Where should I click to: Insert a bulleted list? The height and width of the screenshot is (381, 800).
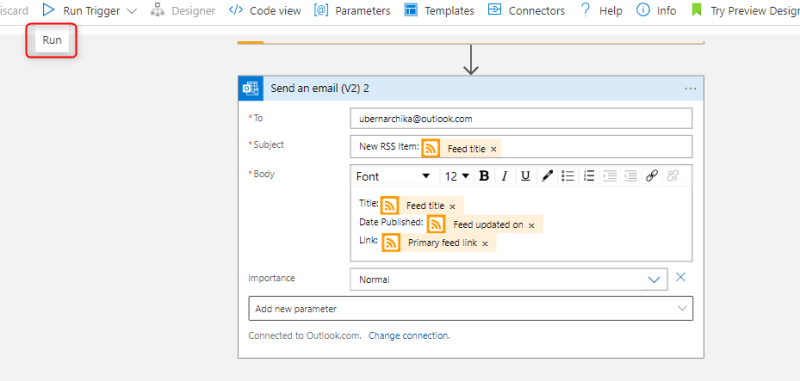[x=568, y=176]
